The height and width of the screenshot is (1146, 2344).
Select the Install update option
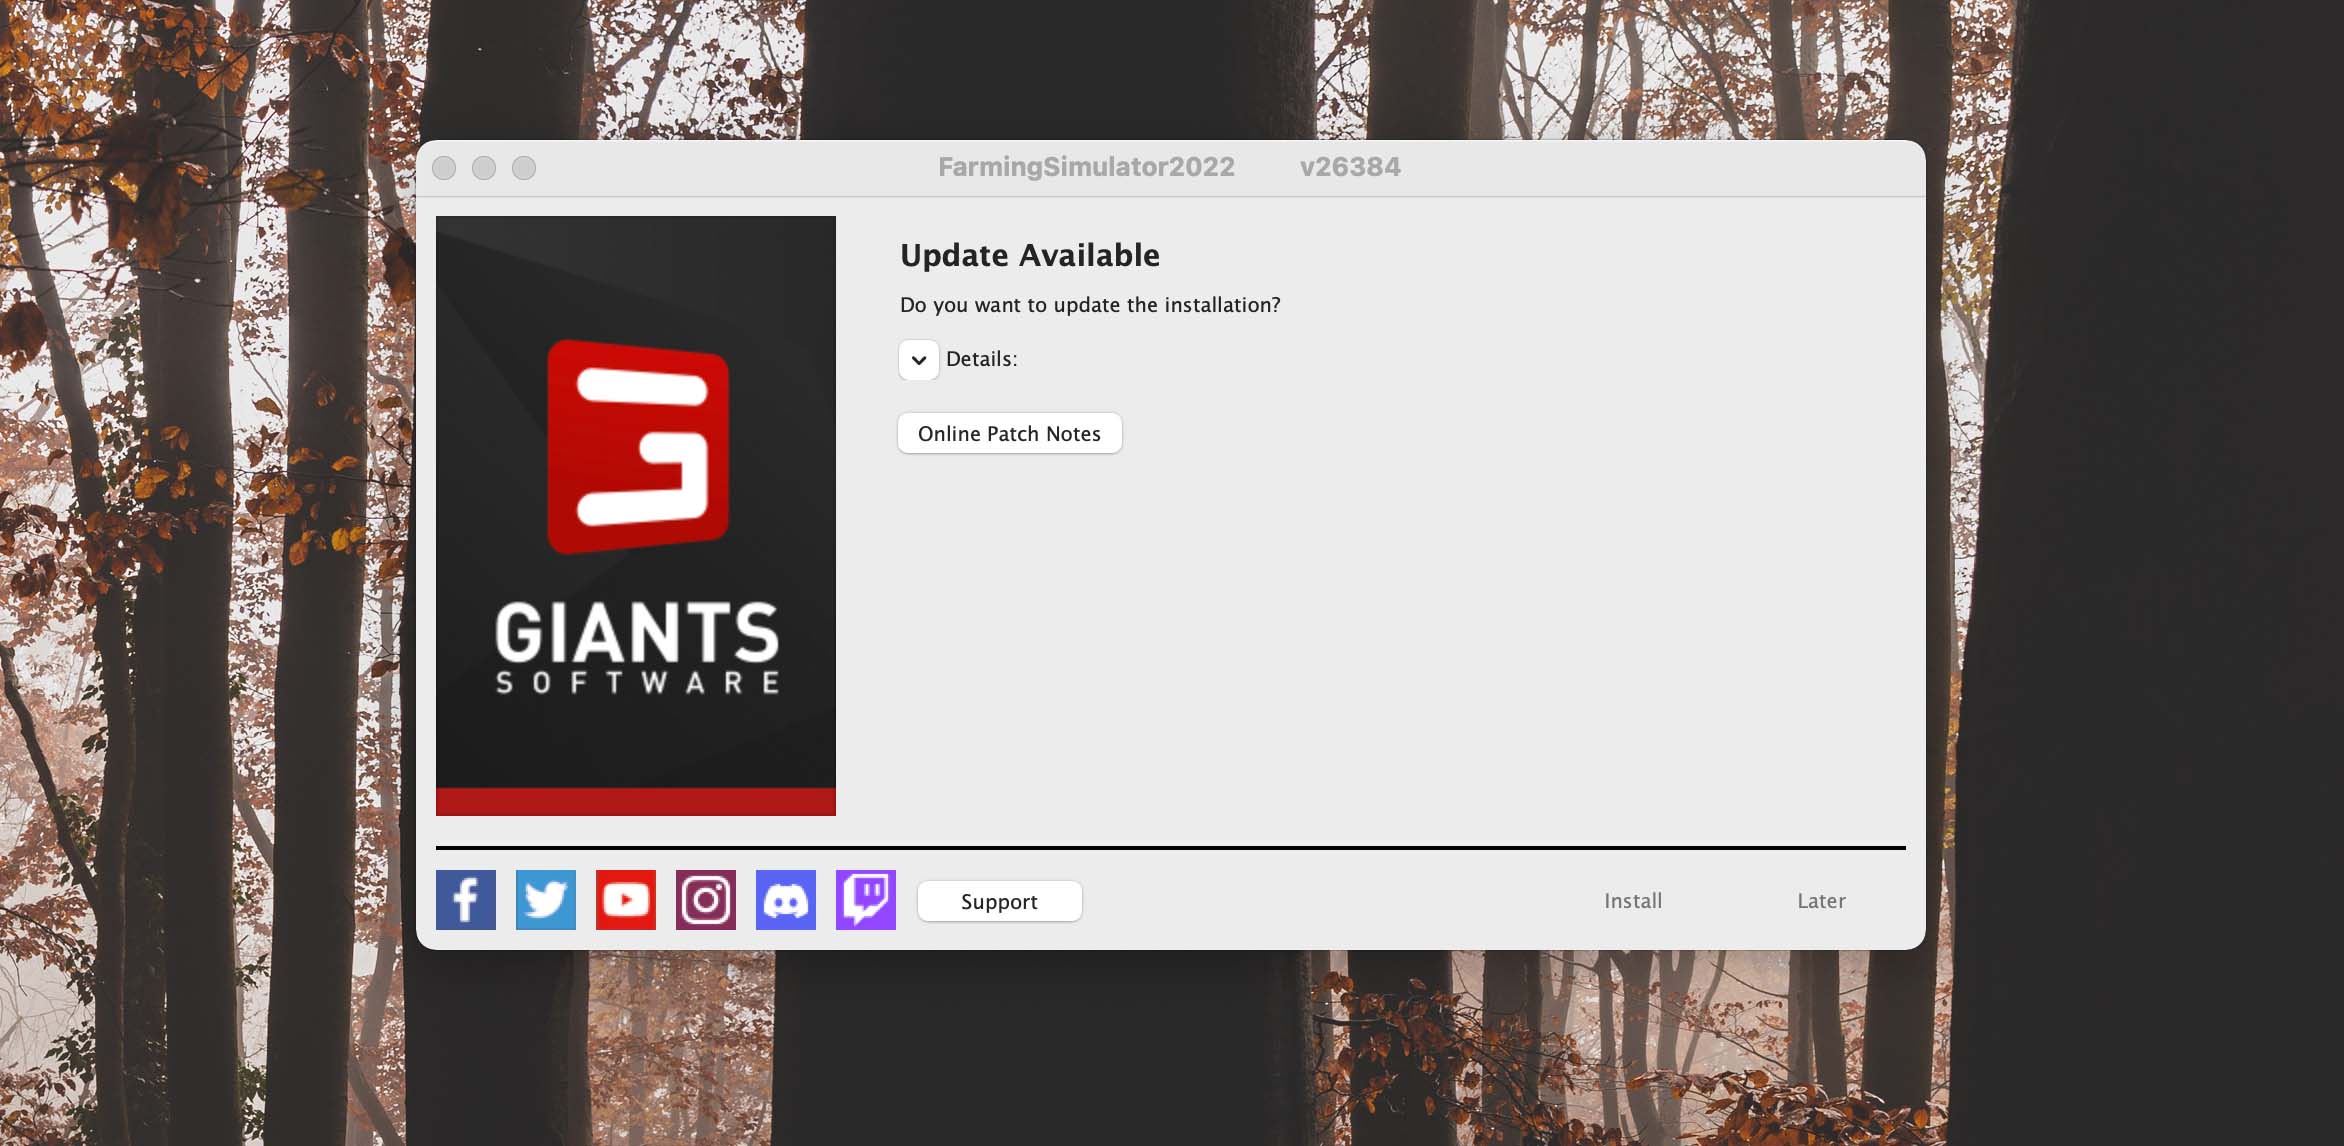pyautogui.click(x=1632, y=901)
